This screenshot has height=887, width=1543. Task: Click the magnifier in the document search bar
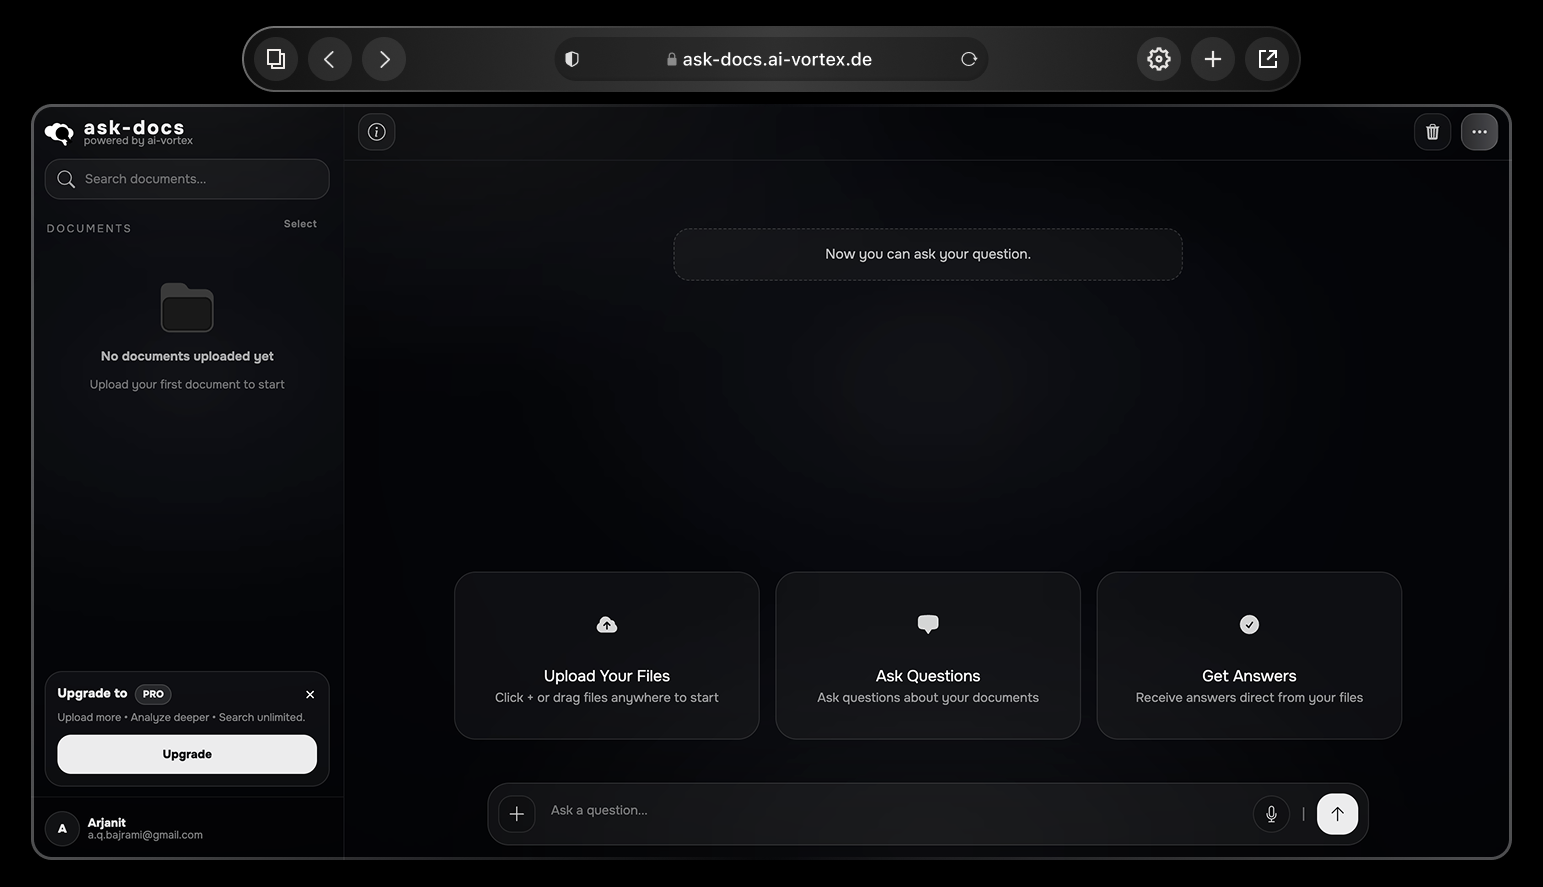(x=65, y=179)
